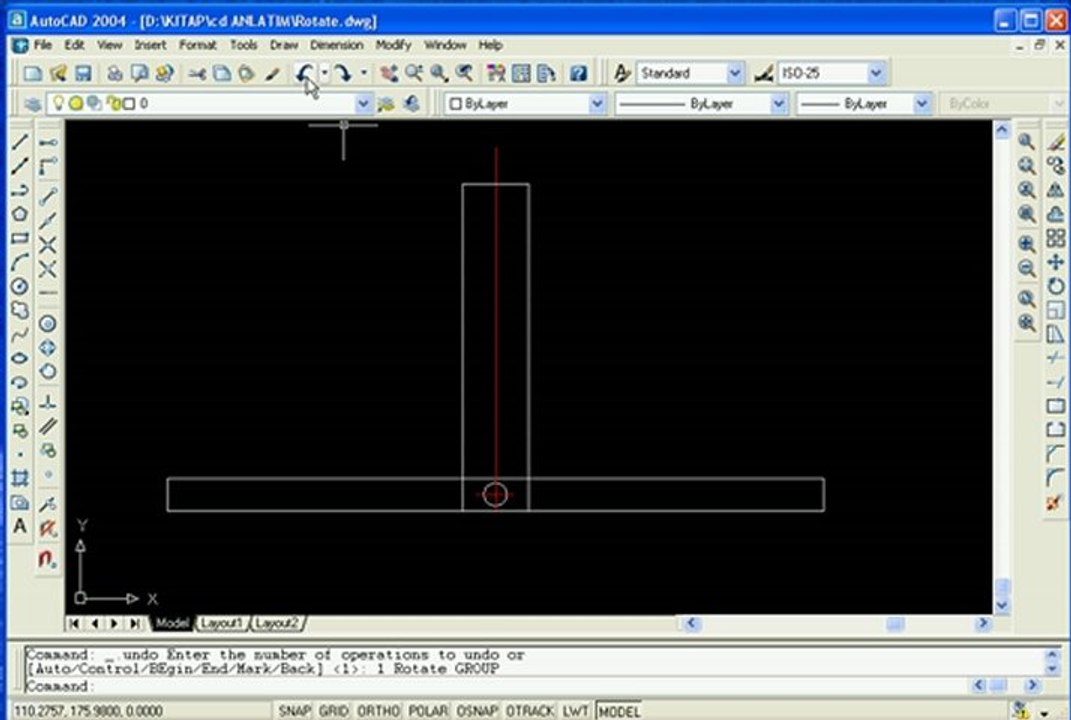Click the Object Snap magnet icon
The height and width of the screenshot is (720, 1071).
click(47, 559)
